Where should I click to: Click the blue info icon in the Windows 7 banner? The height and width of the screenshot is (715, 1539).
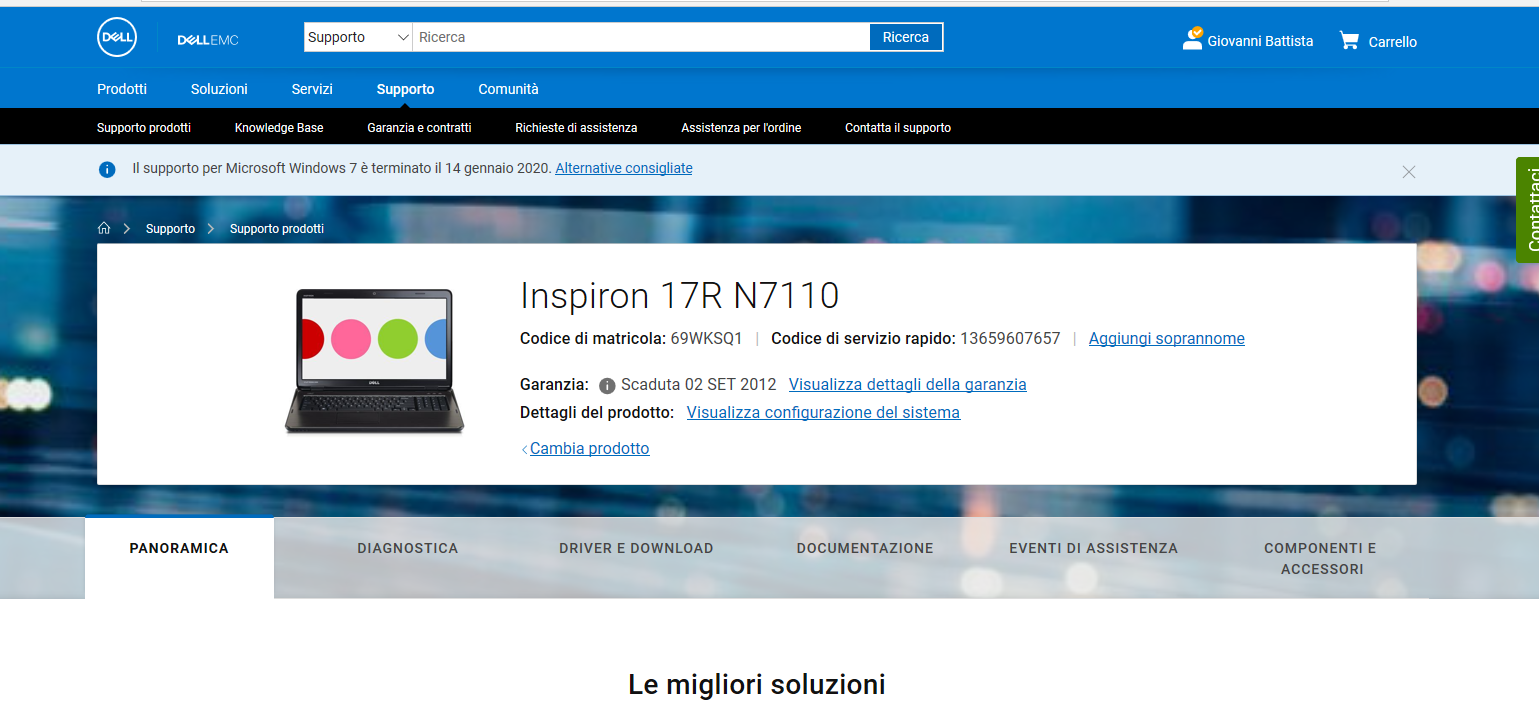click(107, 169)
